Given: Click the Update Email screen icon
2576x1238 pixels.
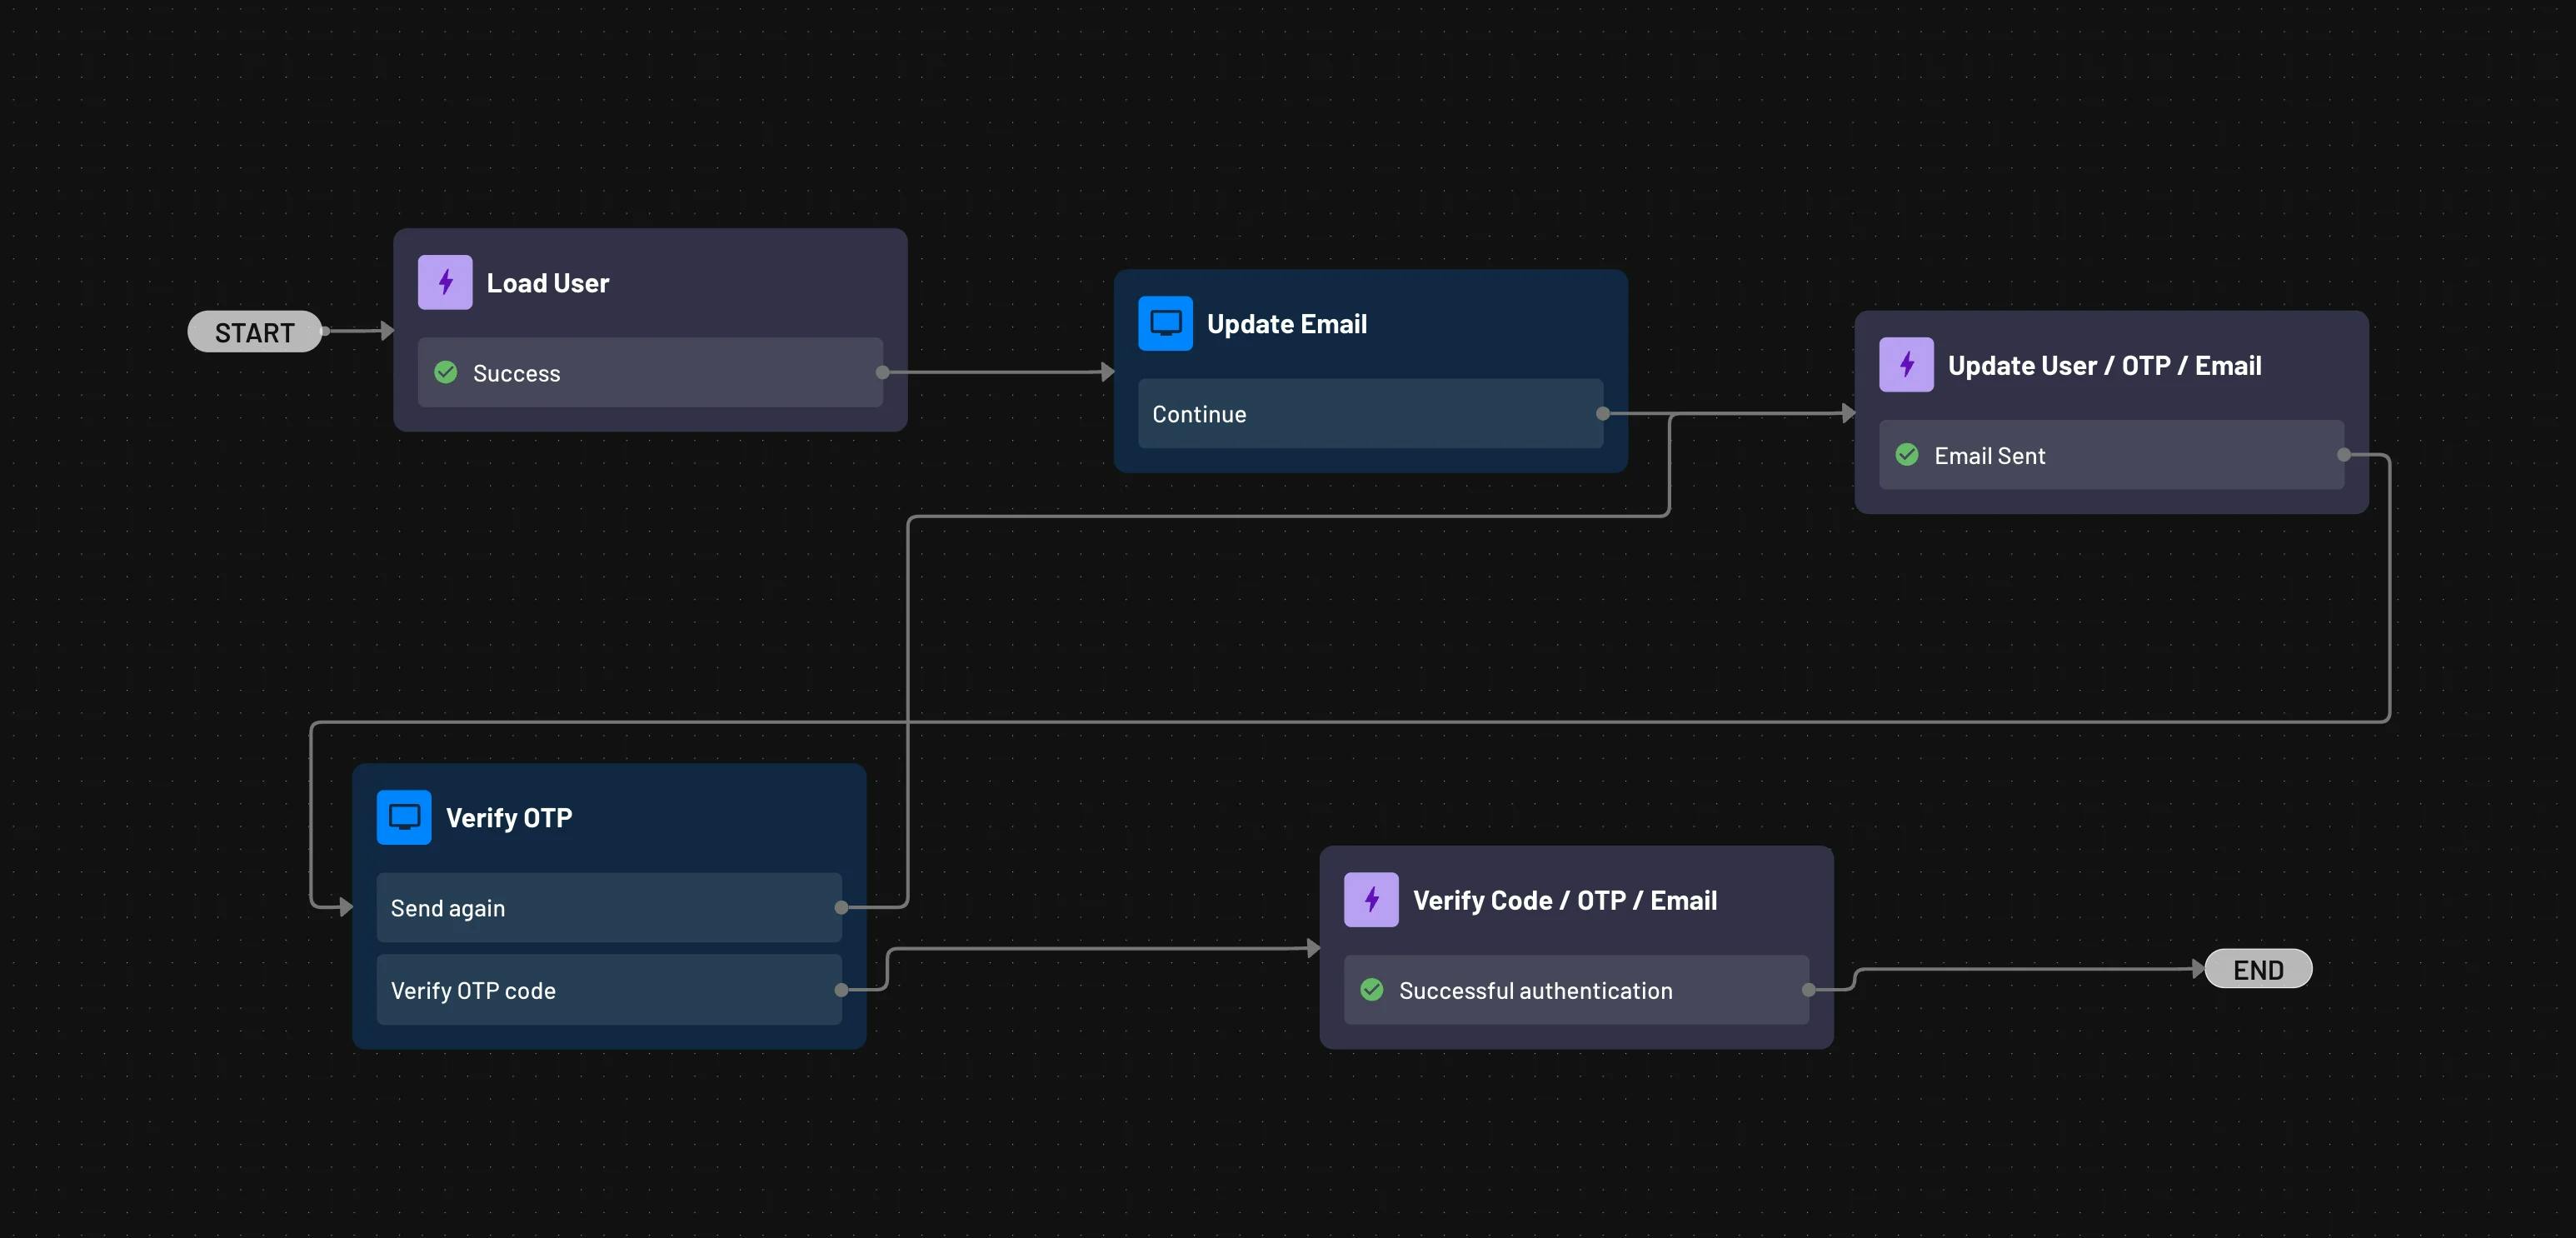Looking at the screenshot, I should (1166, 322).
